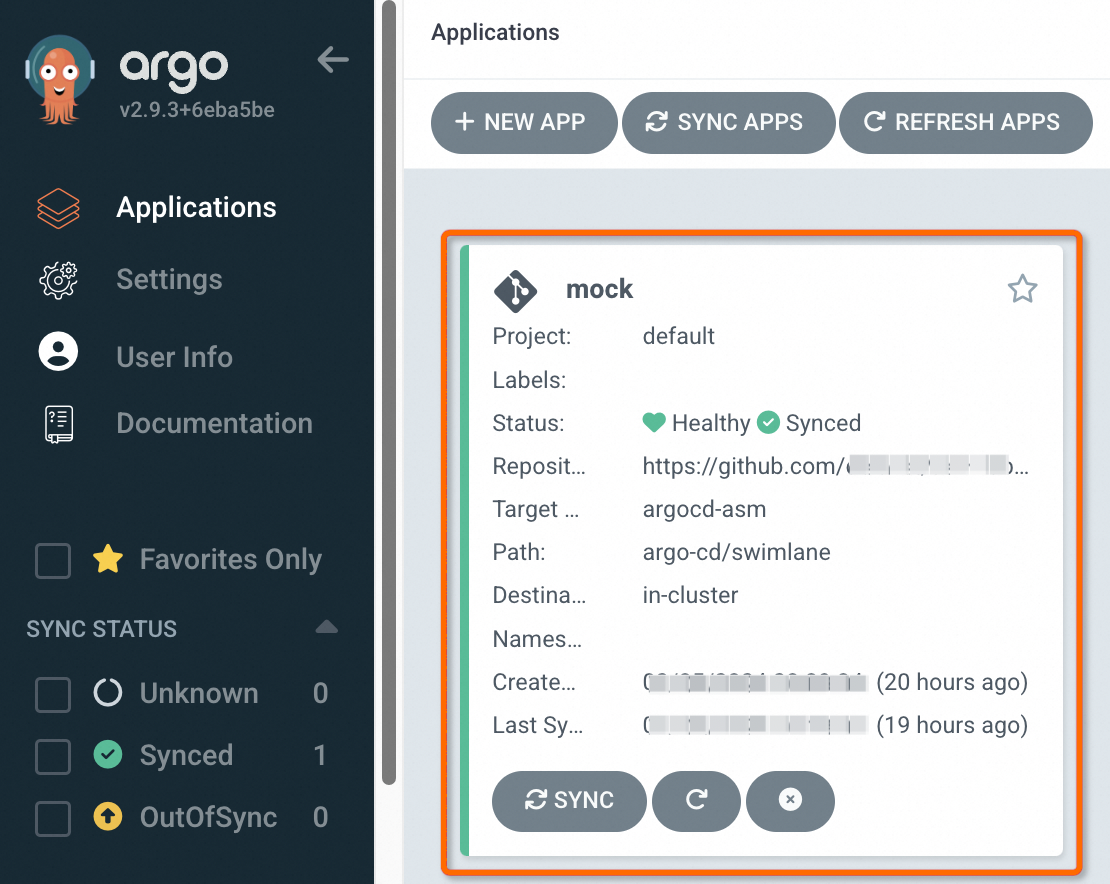Click the Documentation book icon
This screenshot has height=884, width=1110.
click(x=59, y=424)
